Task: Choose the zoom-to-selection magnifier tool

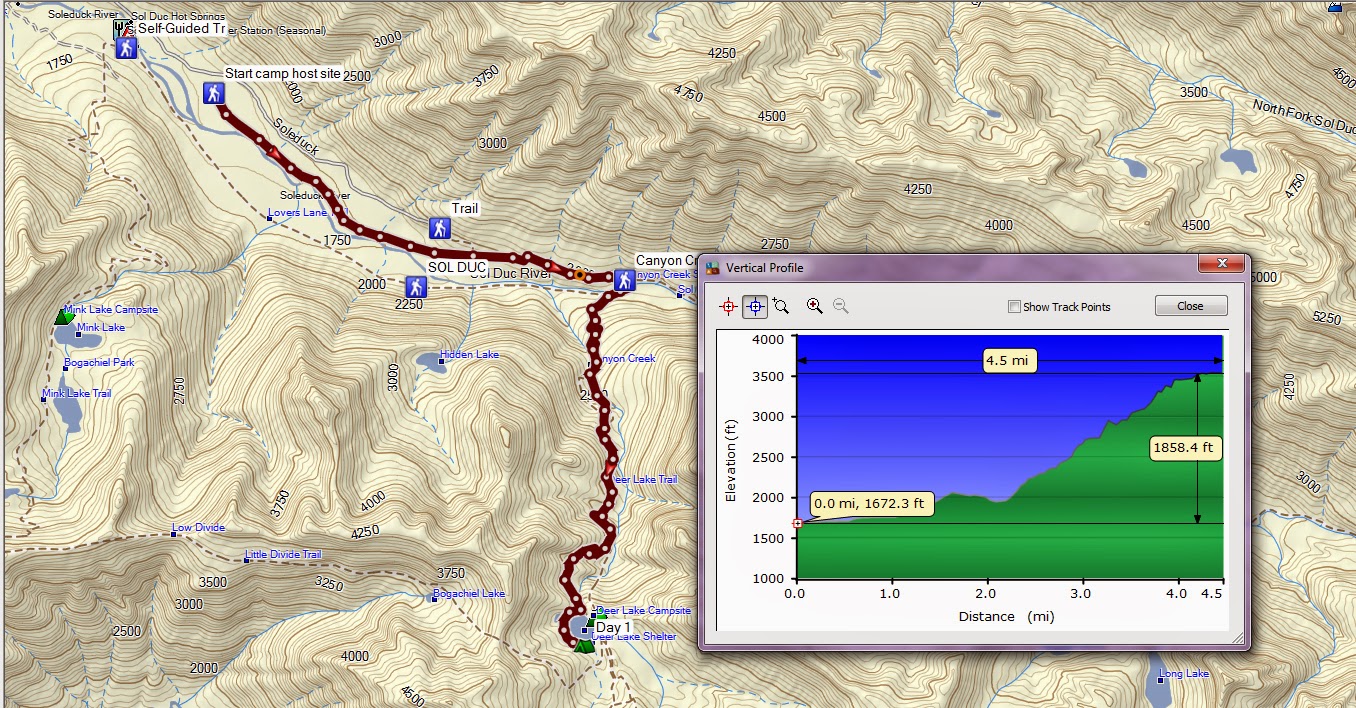Action: [x=781, y=307]
